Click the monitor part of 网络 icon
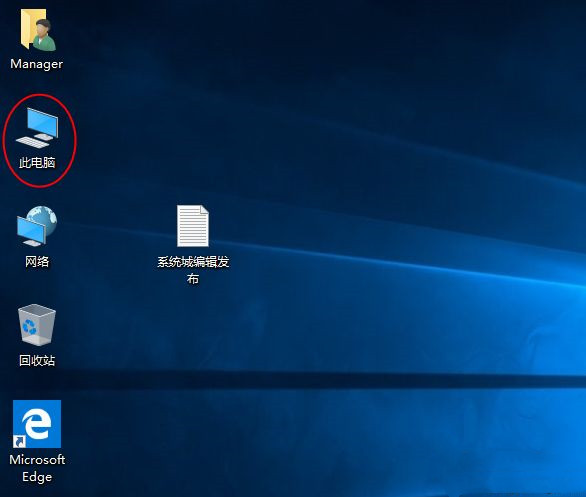586x497 pixels. 31,230
